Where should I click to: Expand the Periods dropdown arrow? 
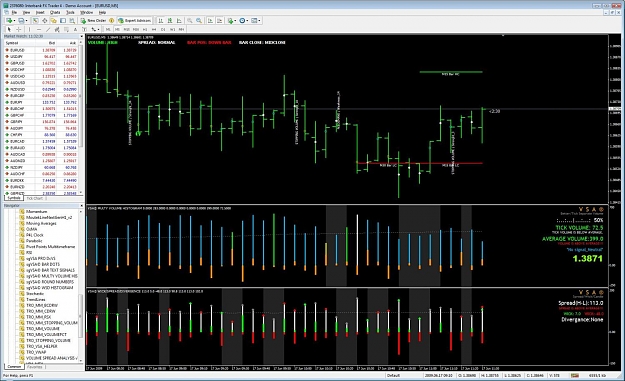(247, 20)
